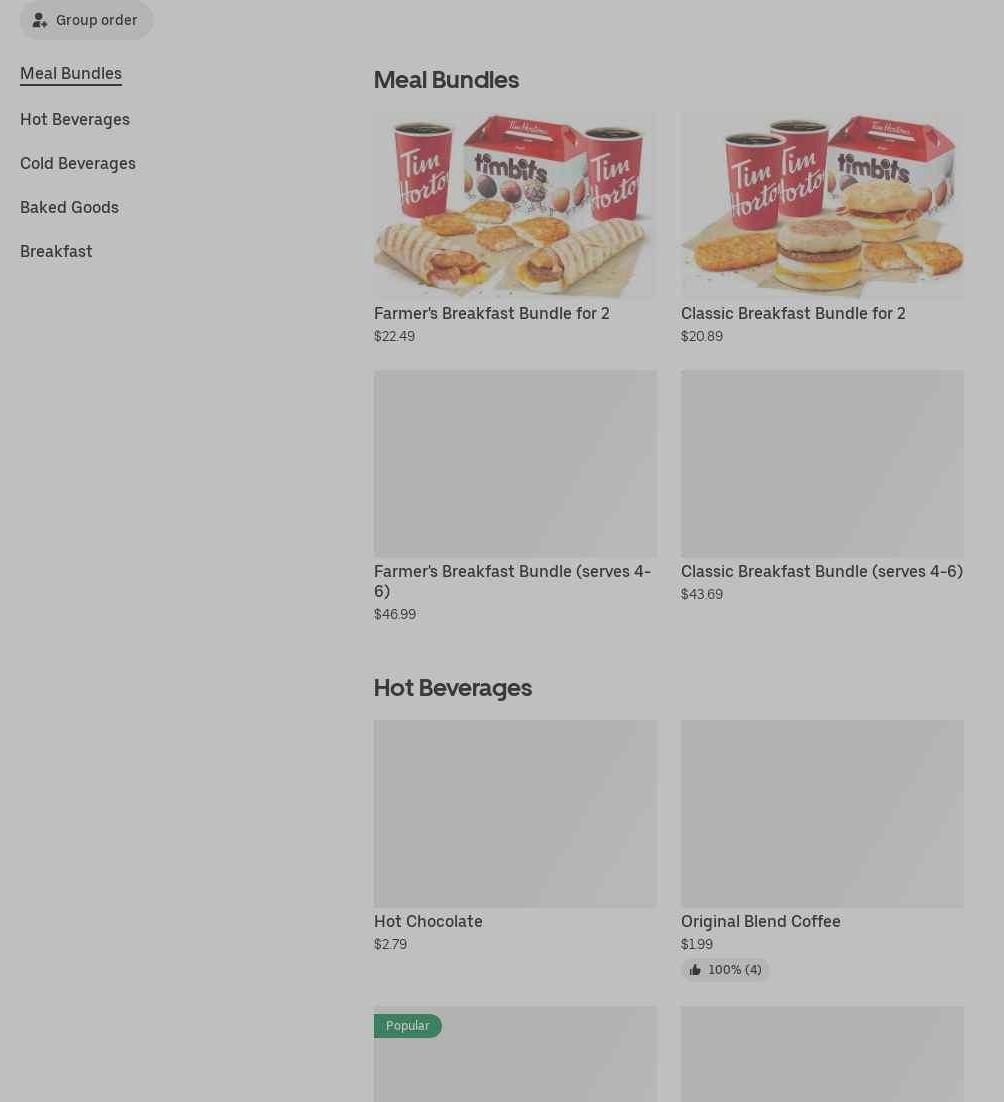Click thumbs-up icon under Original Blend Coffee
Screen dimensions: 1004x1102
click(695, 970)
